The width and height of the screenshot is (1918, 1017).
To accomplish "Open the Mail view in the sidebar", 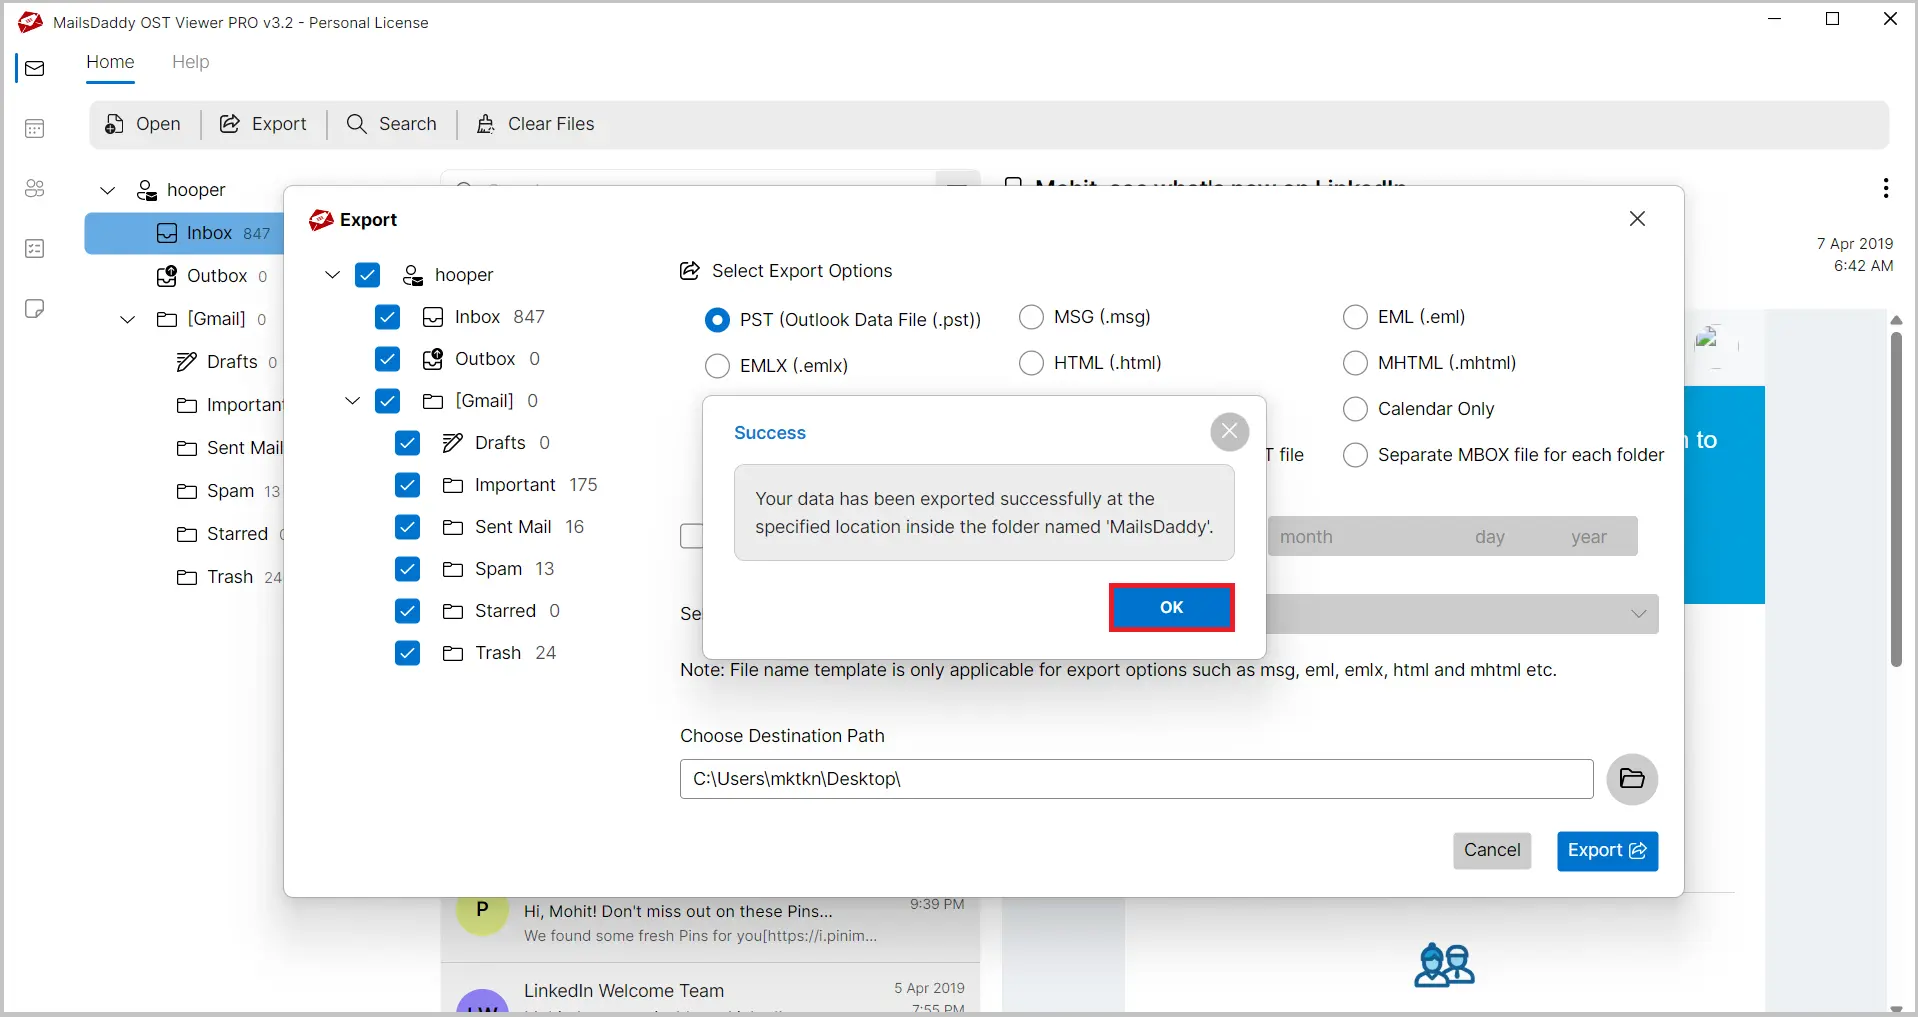I will pos(35,69).
